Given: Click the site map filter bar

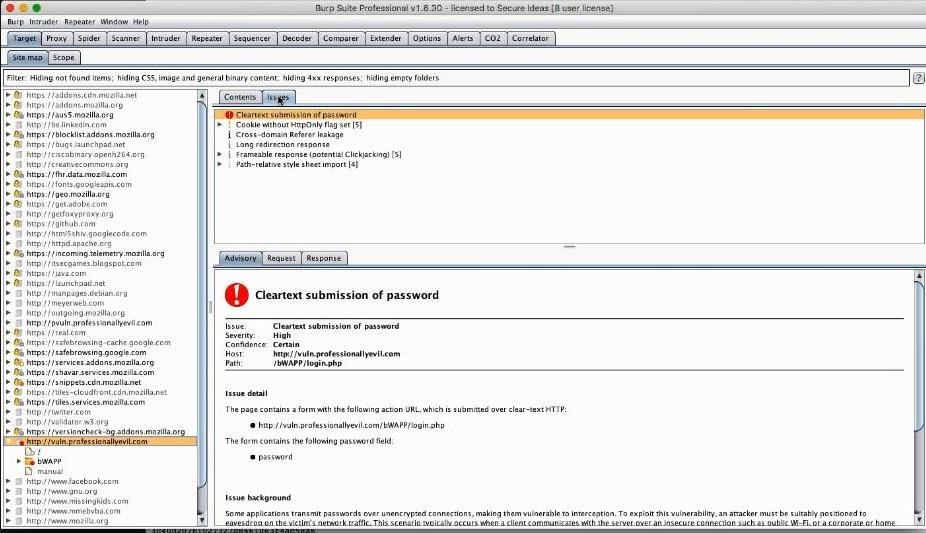Looking at the screenshot, I should 455,78.
